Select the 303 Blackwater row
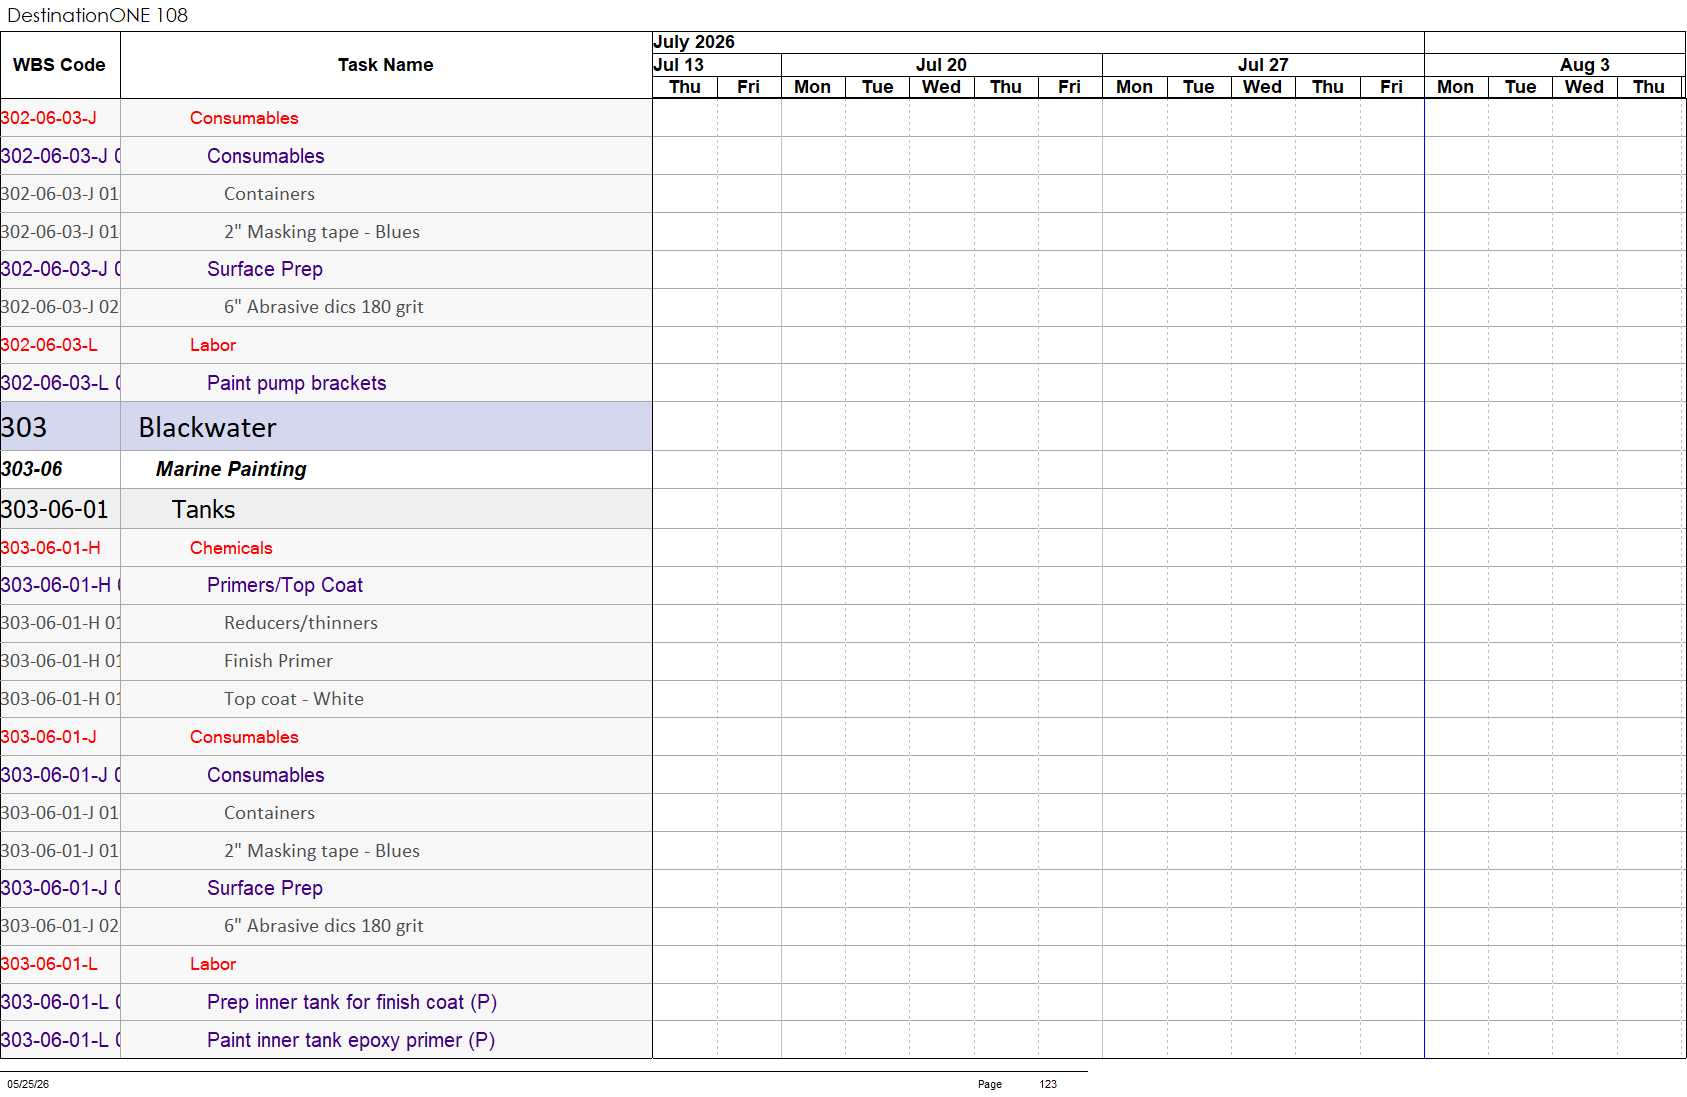Viewport: 1687px width, 1097px height. pyautogui.click(x=326, y=427)
